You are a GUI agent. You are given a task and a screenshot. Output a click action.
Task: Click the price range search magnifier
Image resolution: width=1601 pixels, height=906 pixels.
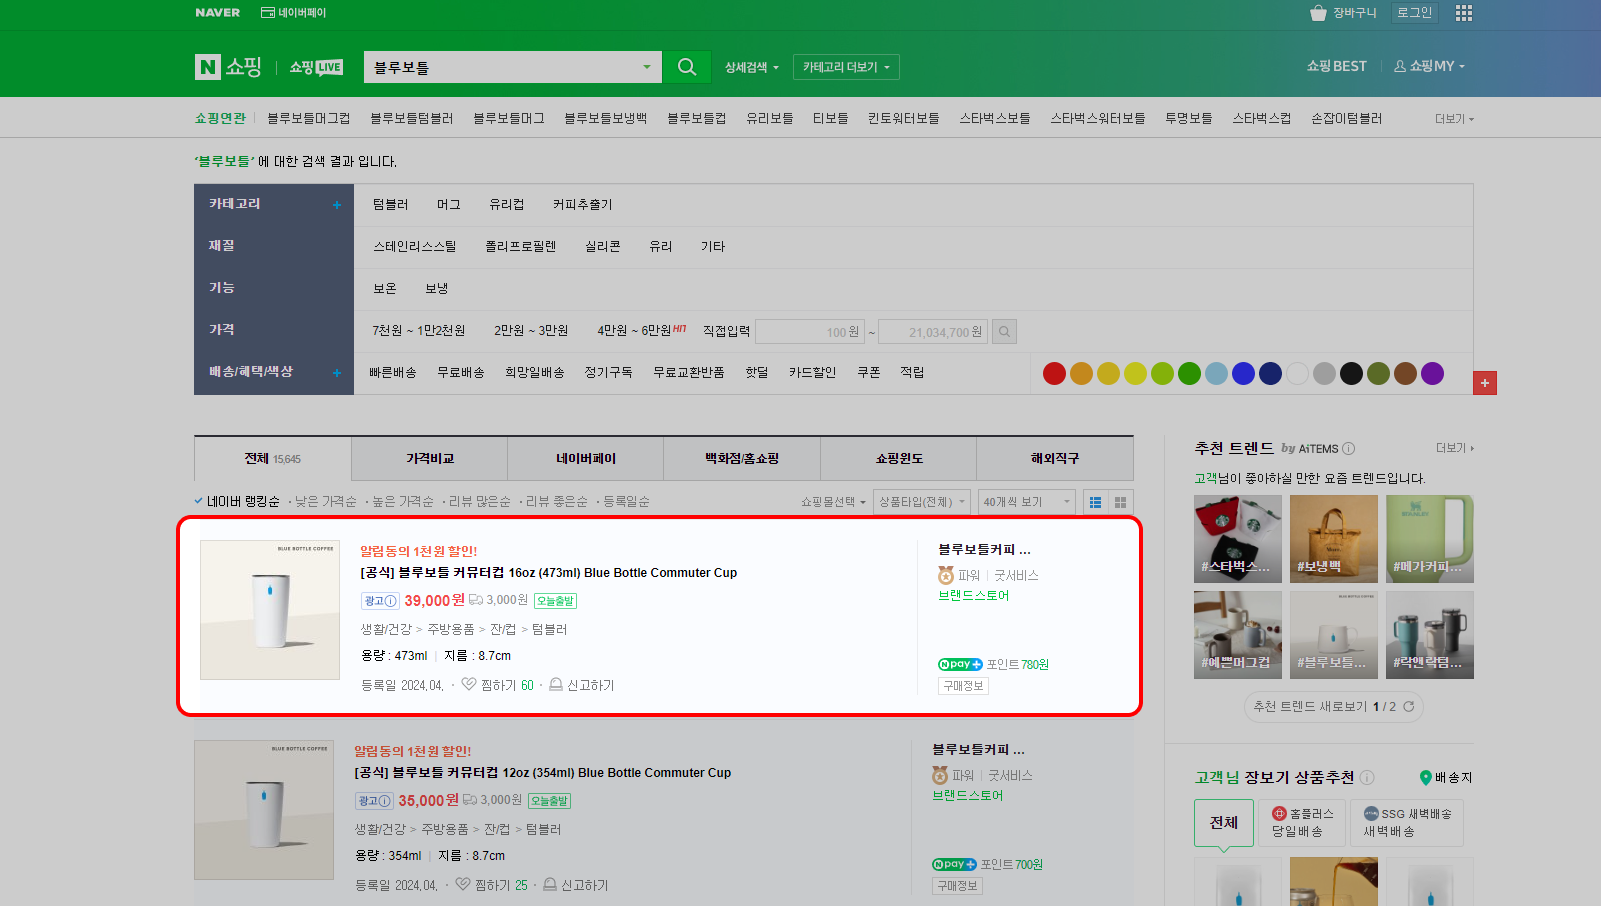click(1005, 332)
